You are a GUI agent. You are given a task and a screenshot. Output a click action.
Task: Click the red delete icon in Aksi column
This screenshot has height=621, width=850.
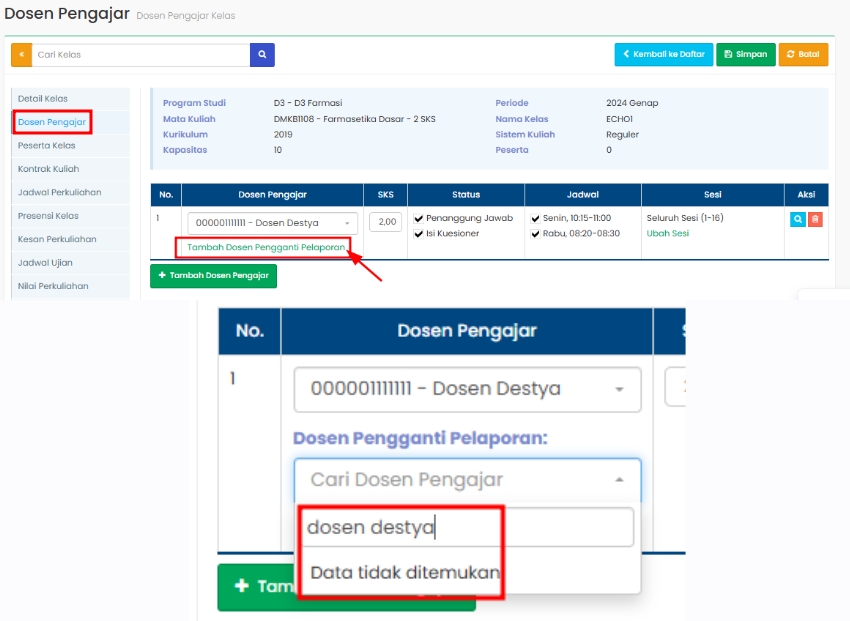815,219
